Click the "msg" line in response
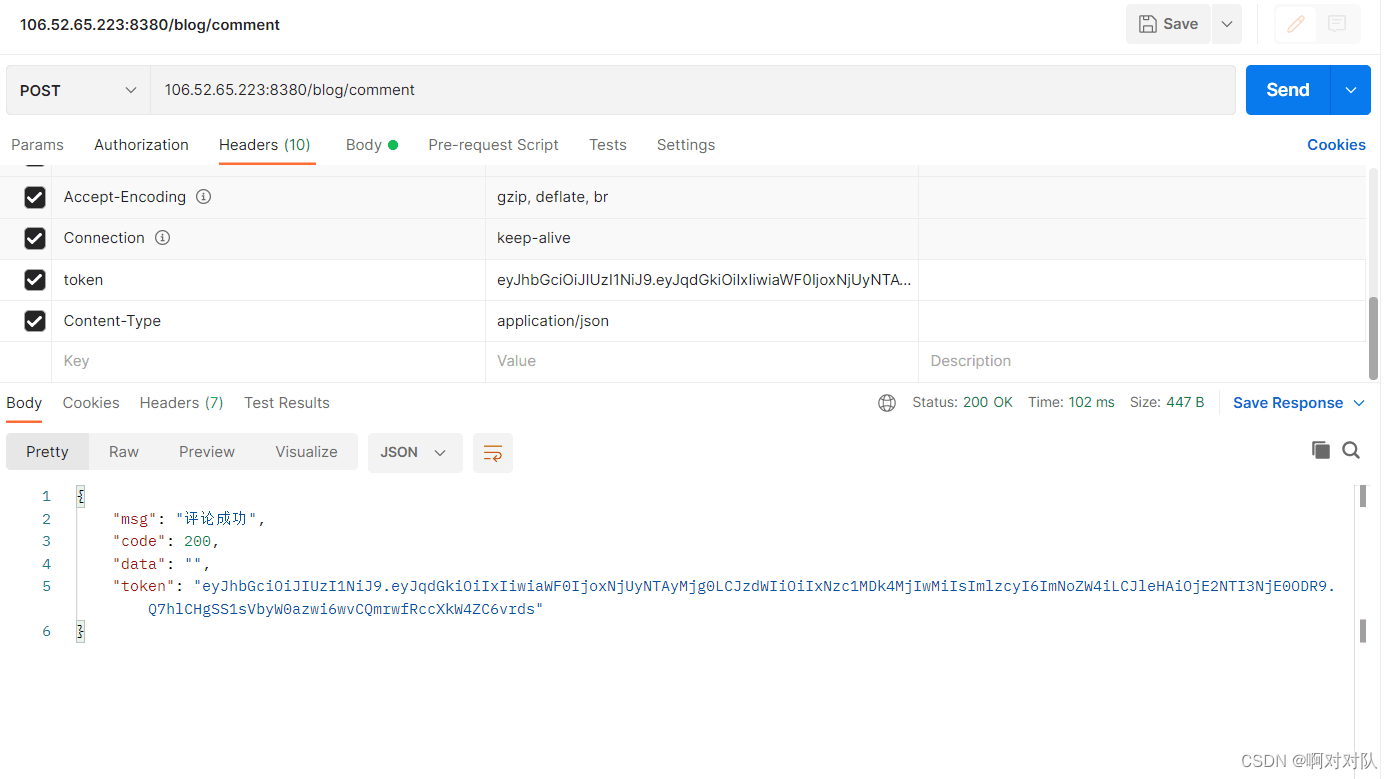 (190, 519)
